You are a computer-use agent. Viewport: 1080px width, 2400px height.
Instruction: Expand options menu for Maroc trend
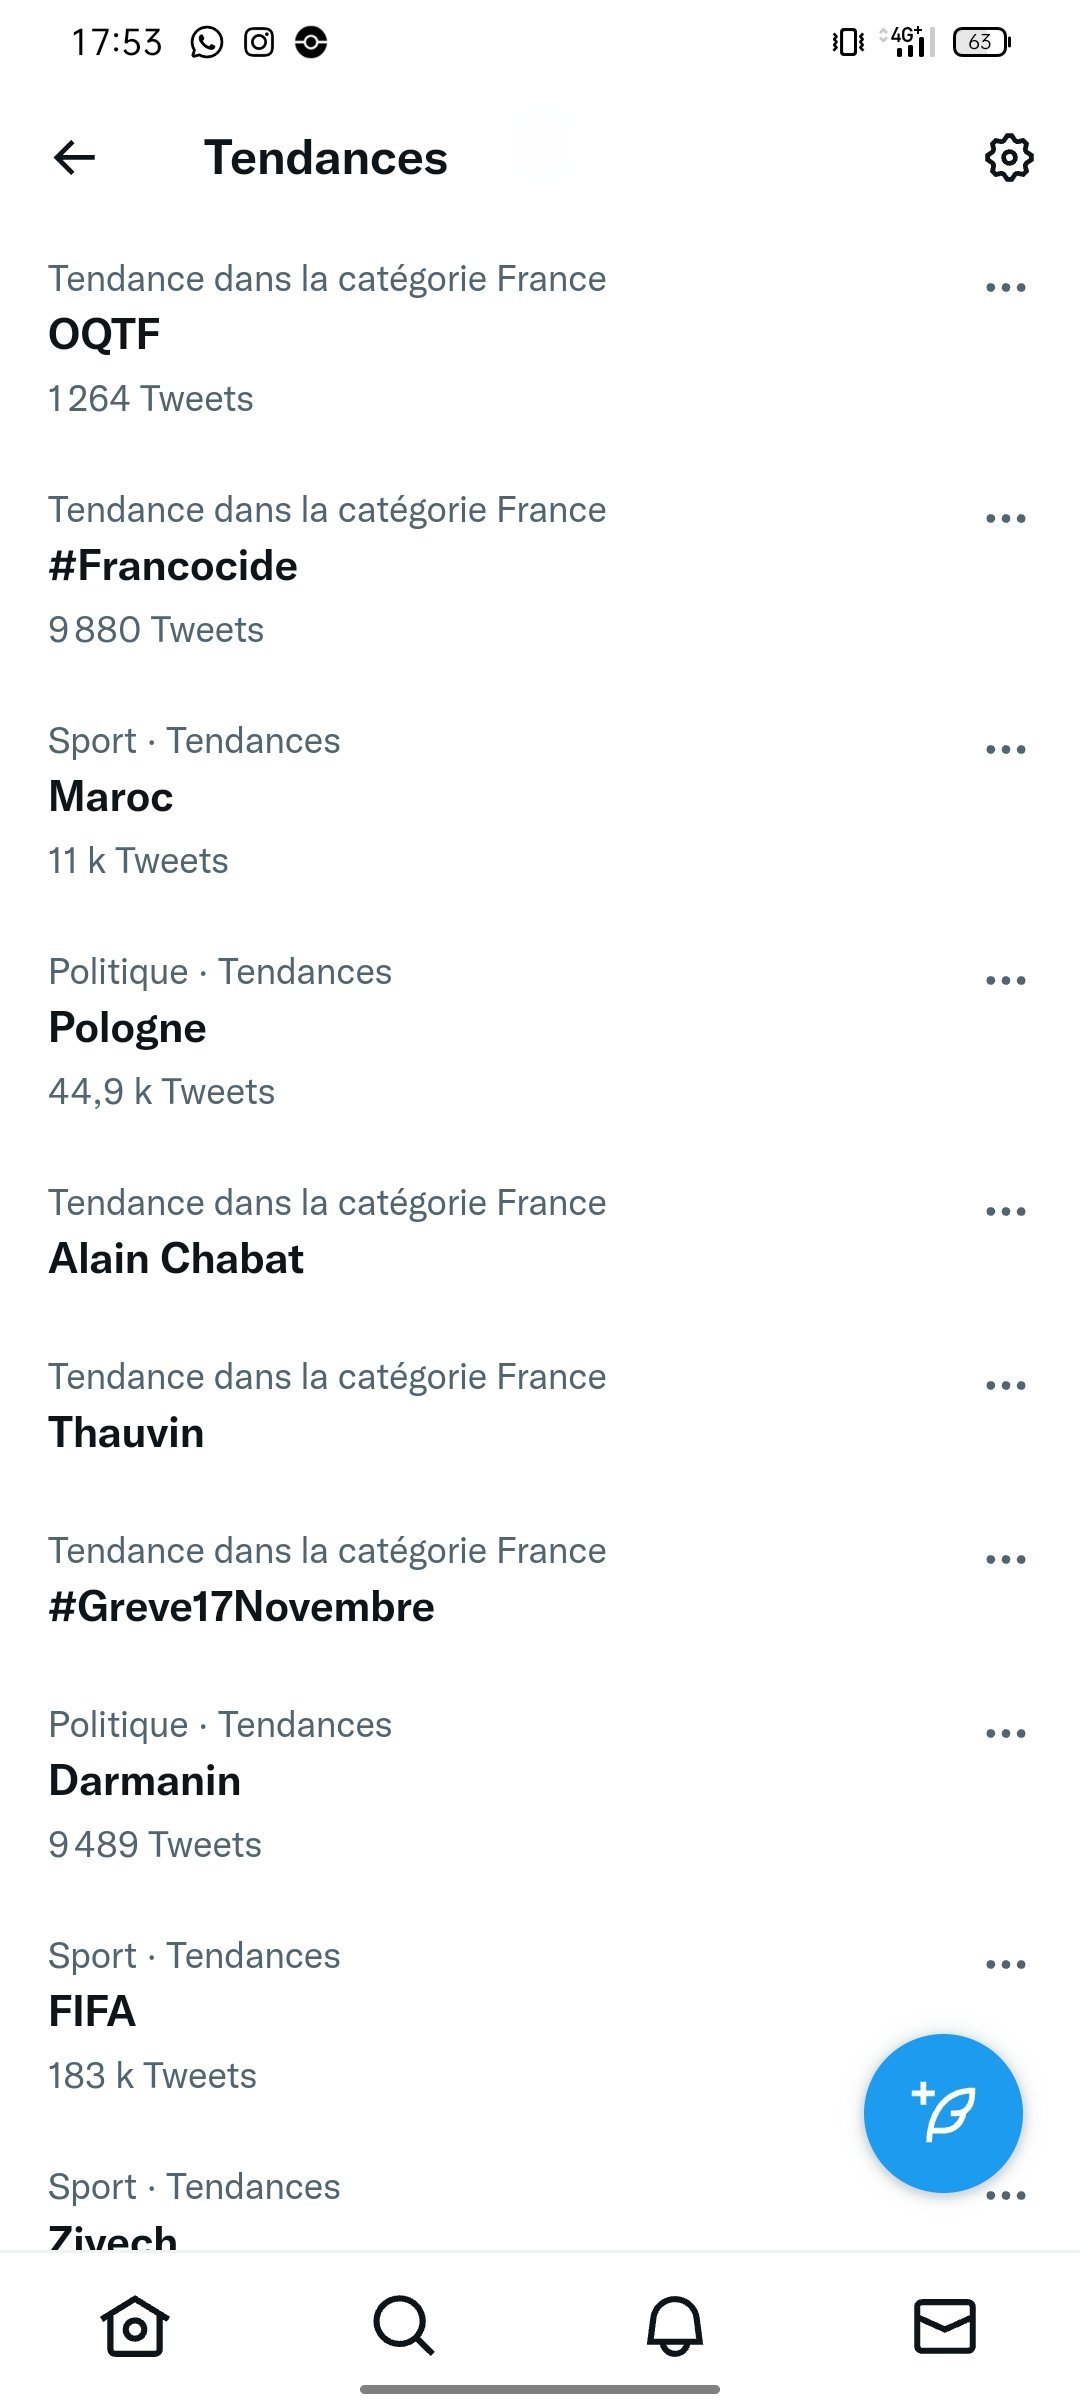pos(1005,750)
